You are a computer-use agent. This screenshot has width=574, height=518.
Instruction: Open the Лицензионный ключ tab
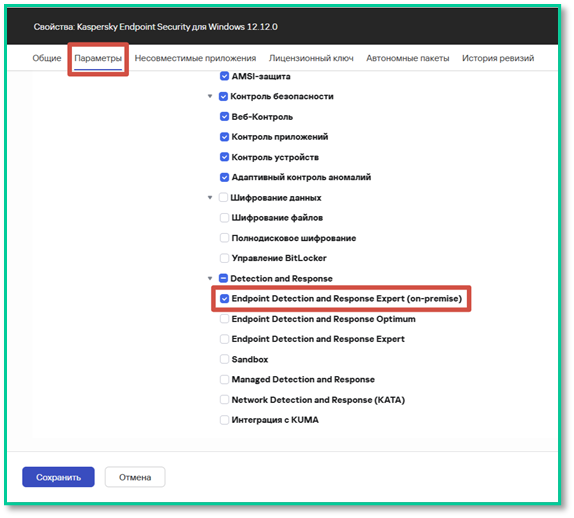coord(311,58)
